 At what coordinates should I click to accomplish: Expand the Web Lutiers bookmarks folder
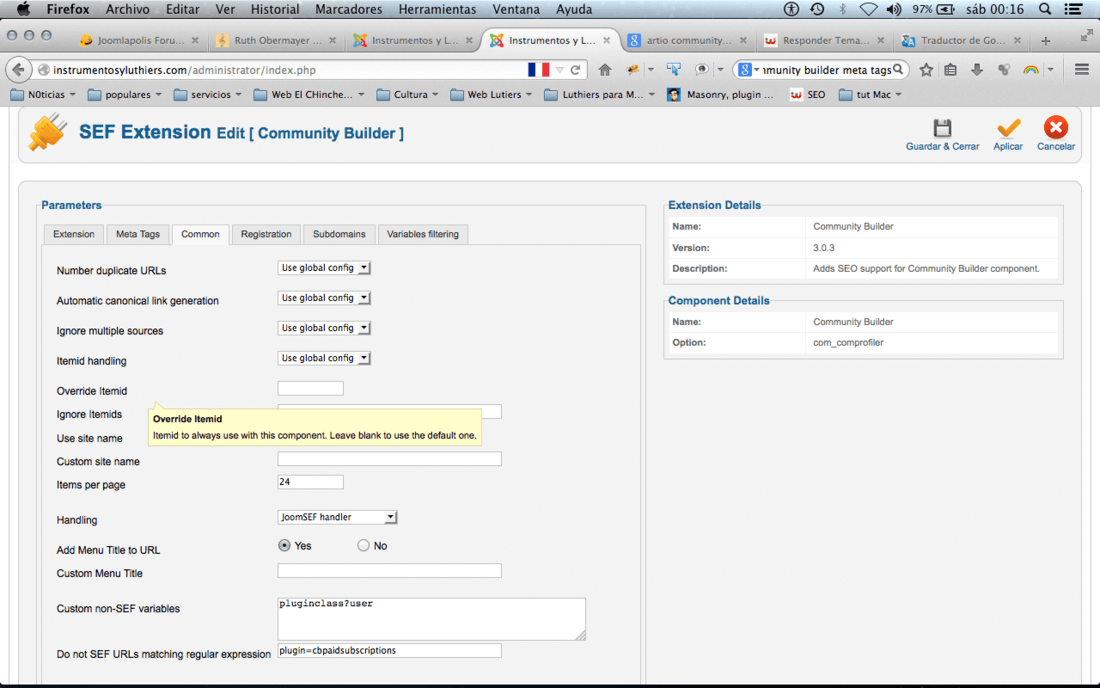click(x=491, y=95)
